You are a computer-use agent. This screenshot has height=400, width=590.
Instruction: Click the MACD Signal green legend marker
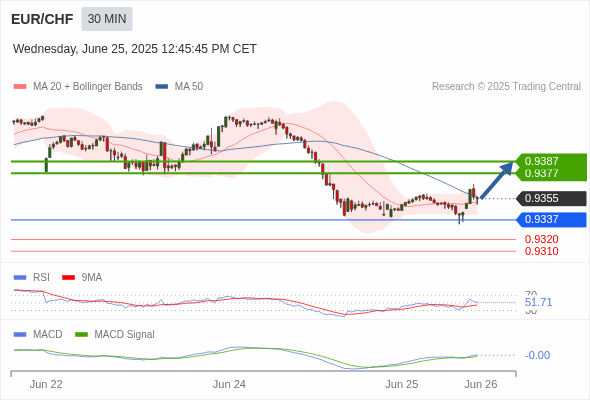(81, 335)
